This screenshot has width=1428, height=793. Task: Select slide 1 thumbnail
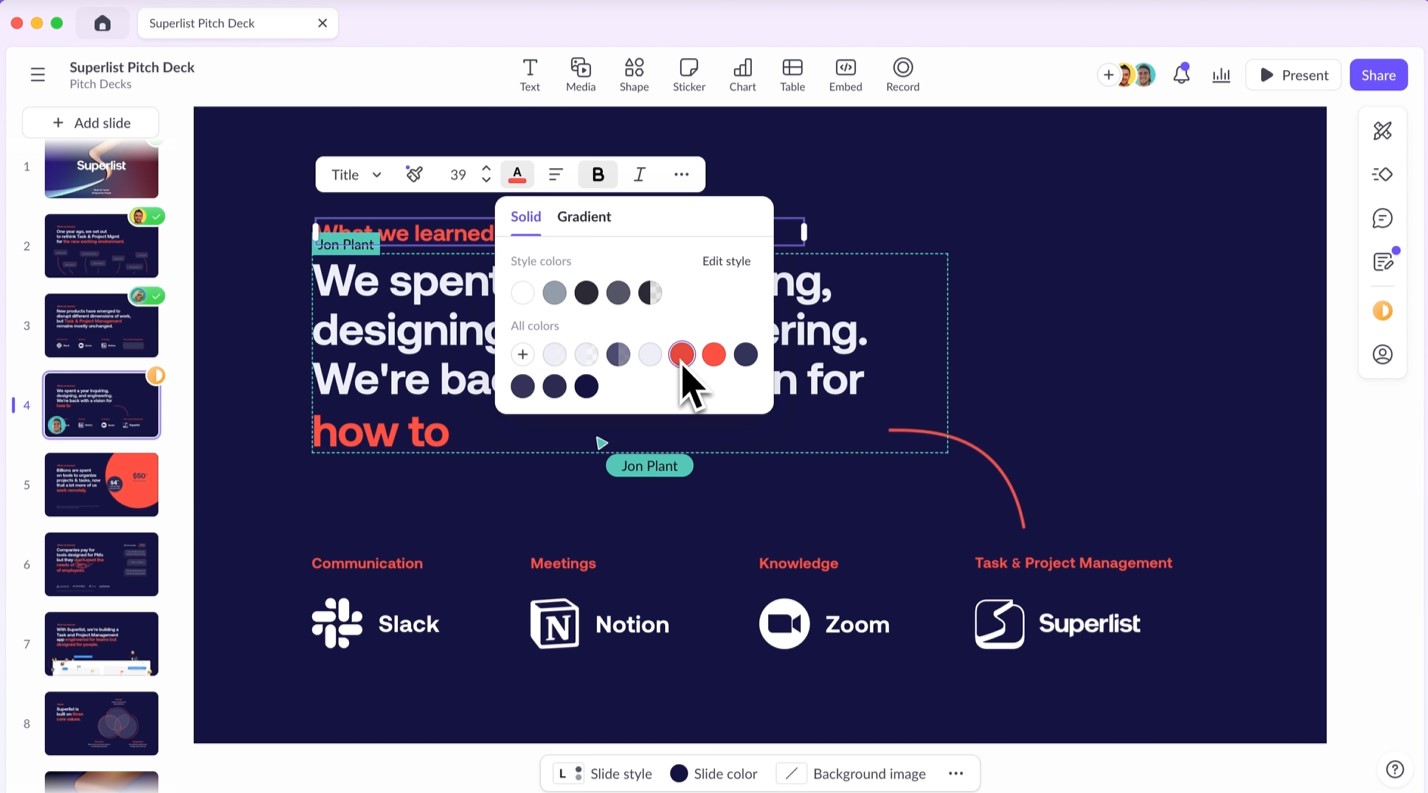point(101,169)
